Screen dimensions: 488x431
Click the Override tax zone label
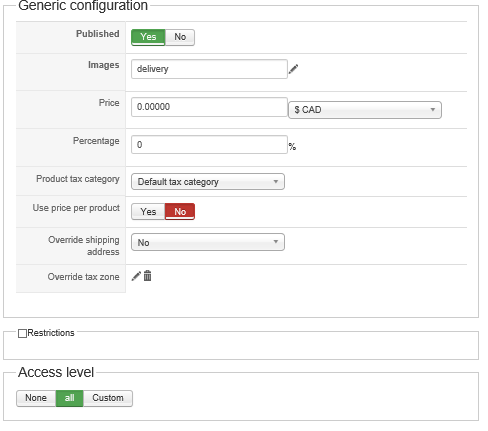coord(83,277)
